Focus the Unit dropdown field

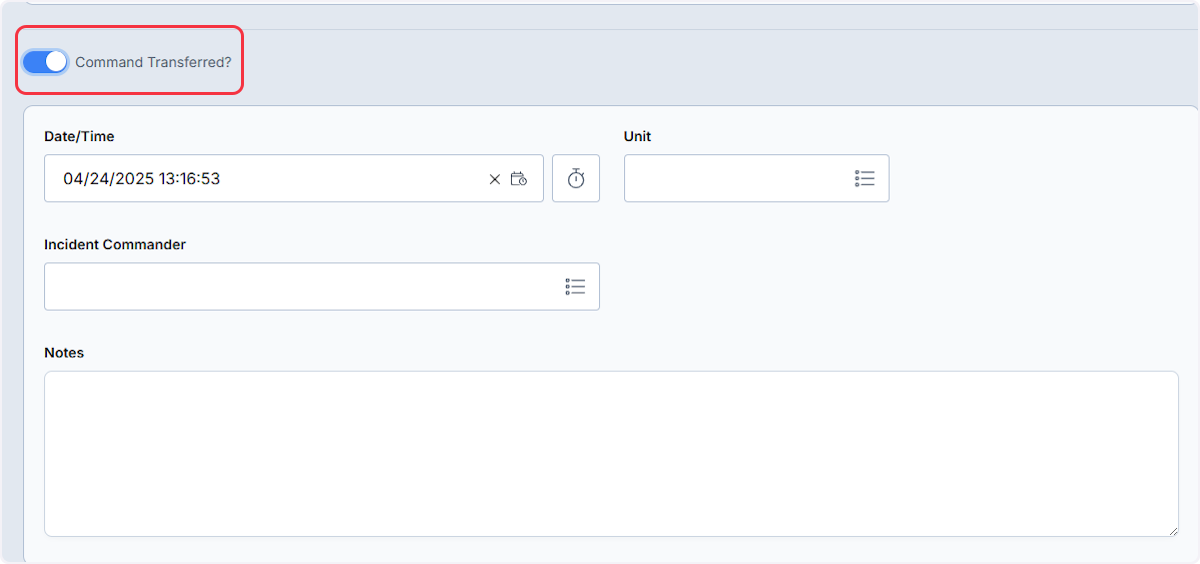756,178
